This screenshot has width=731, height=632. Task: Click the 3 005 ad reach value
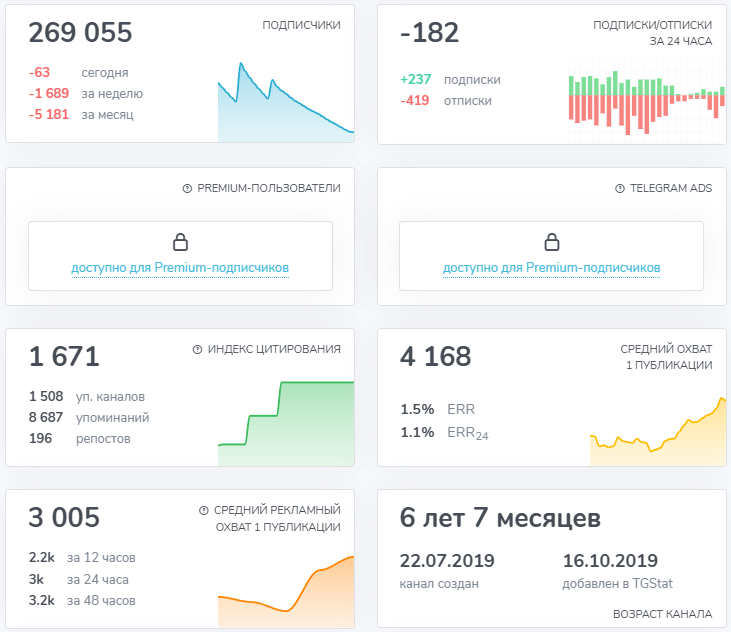click(x=64, y=517)
